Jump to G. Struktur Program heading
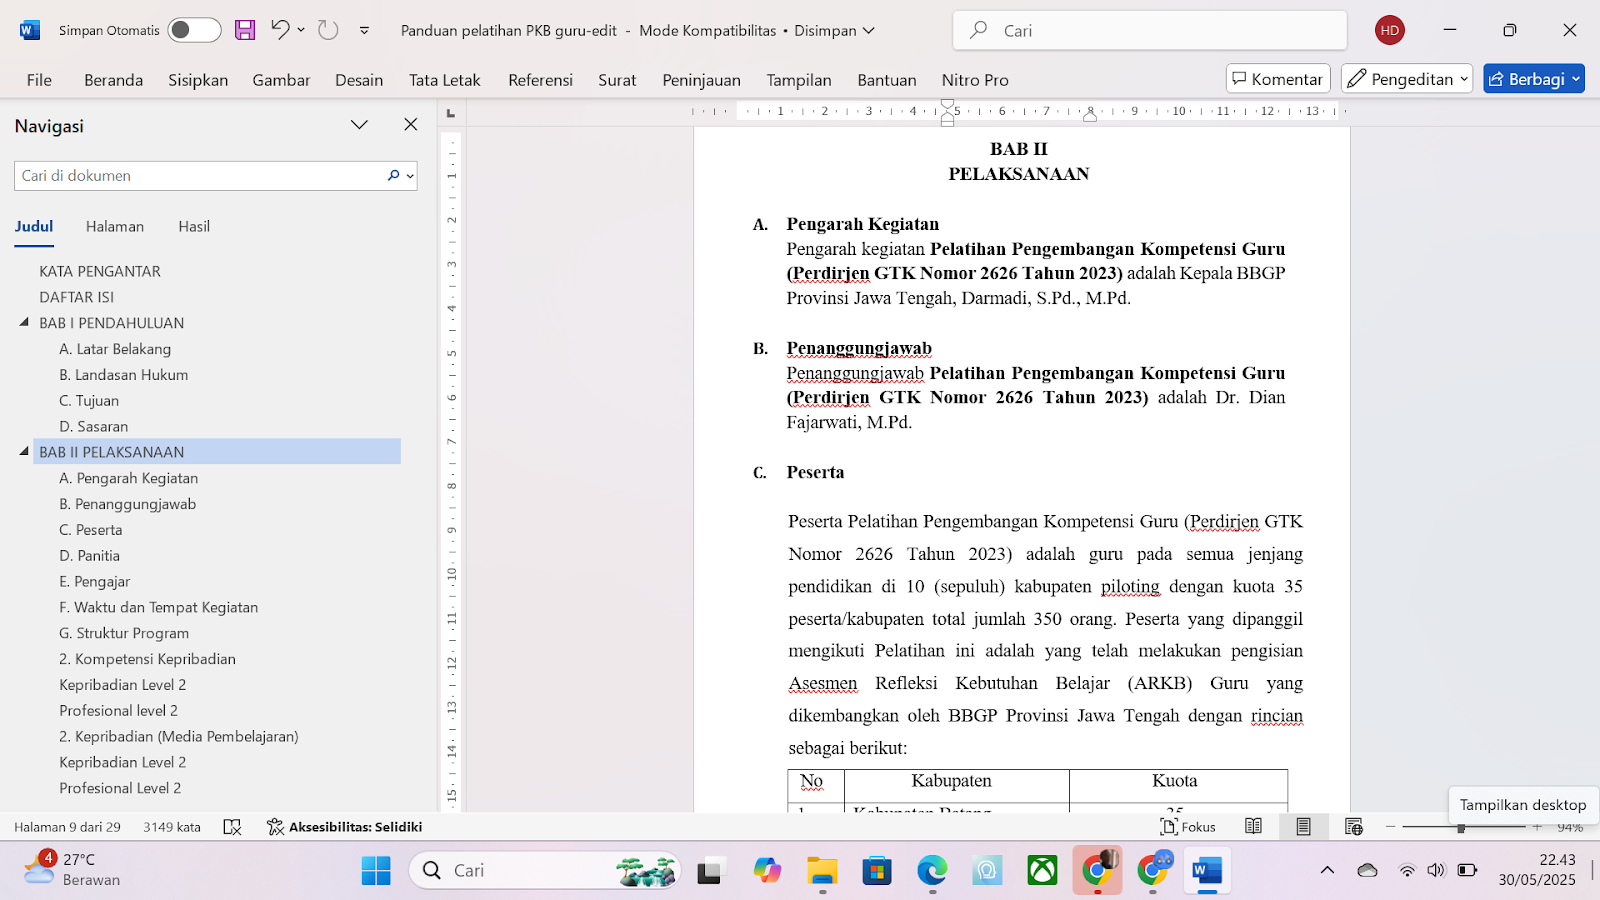Image resolution: width=1600 pixels, height=900 pixels. point(124,633)
